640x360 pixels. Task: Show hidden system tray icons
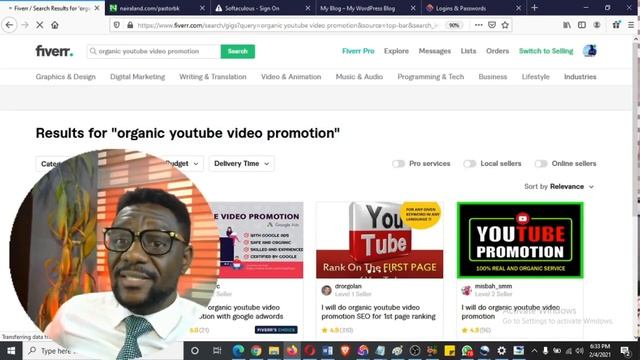pyautogui.click(x=534, y=351)
